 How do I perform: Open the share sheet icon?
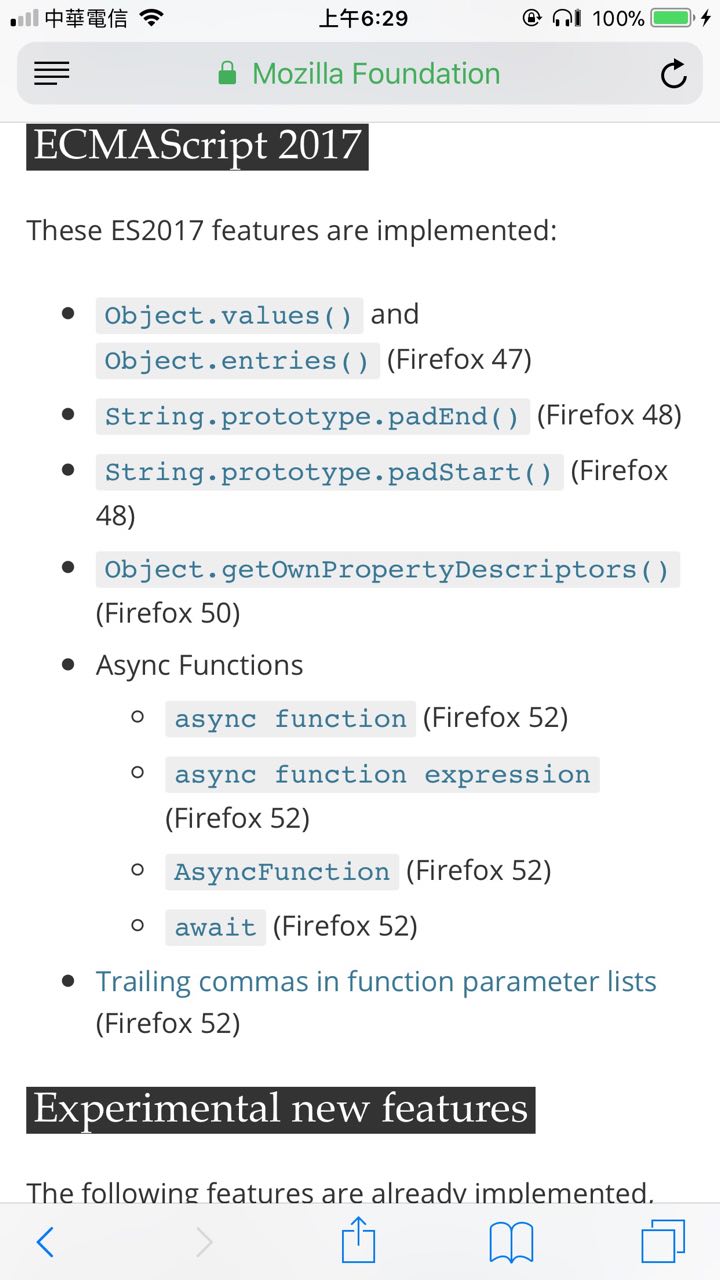(358, 1242)
